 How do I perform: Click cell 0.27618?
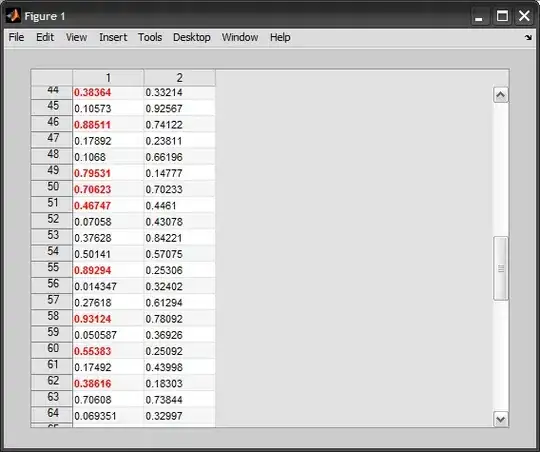click(108, 302)
